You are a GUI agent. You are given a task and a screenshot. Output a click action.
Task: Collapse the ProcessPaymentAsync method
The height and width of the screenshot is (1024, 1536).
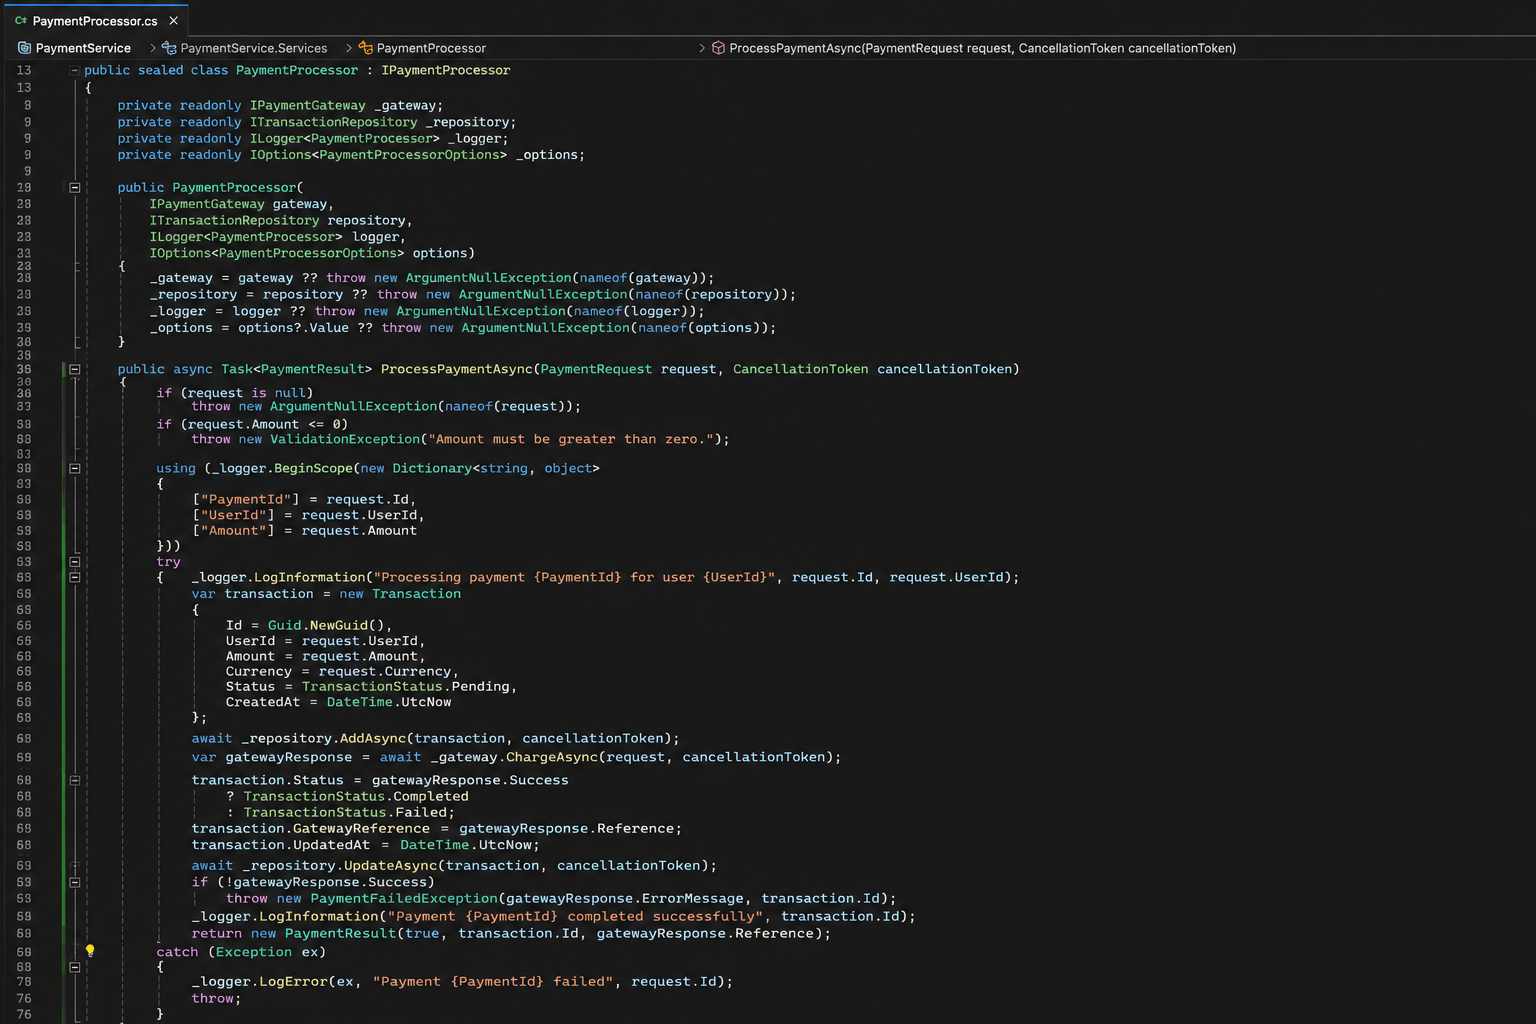pos(75,369)
